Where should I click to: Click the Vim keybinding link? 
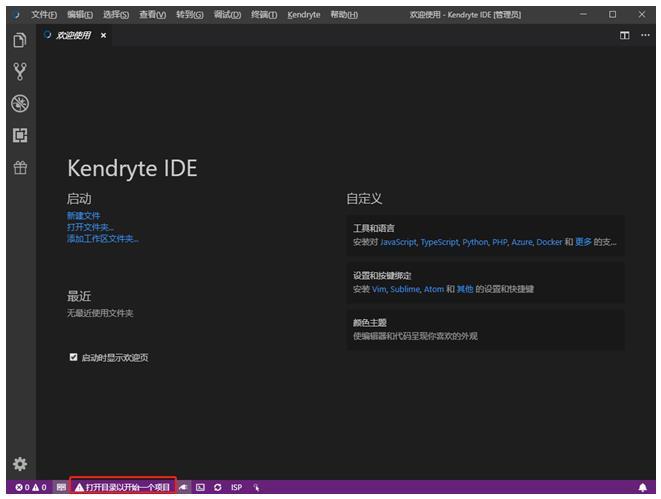click(x=379, y=289)
